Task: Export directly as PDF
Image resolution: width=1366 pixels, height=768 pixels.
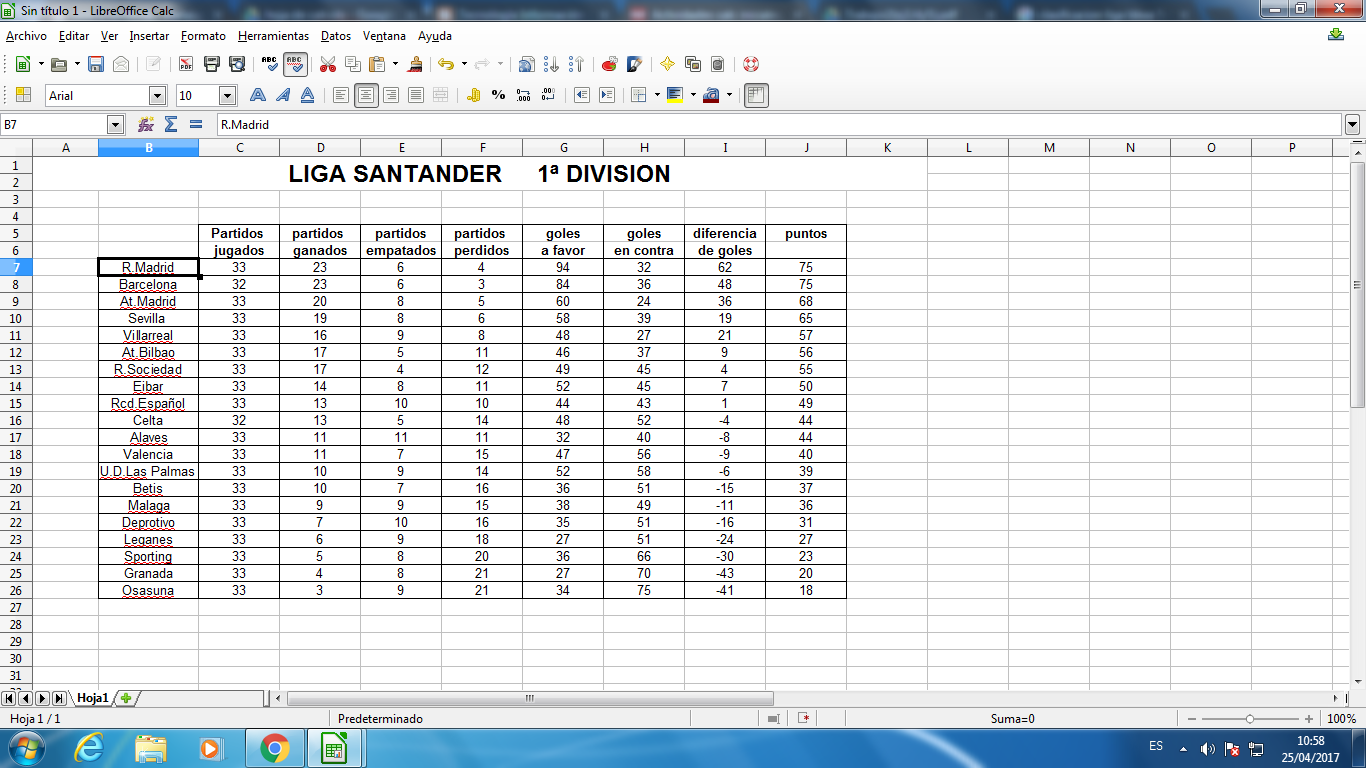Action: click(186, 64)
